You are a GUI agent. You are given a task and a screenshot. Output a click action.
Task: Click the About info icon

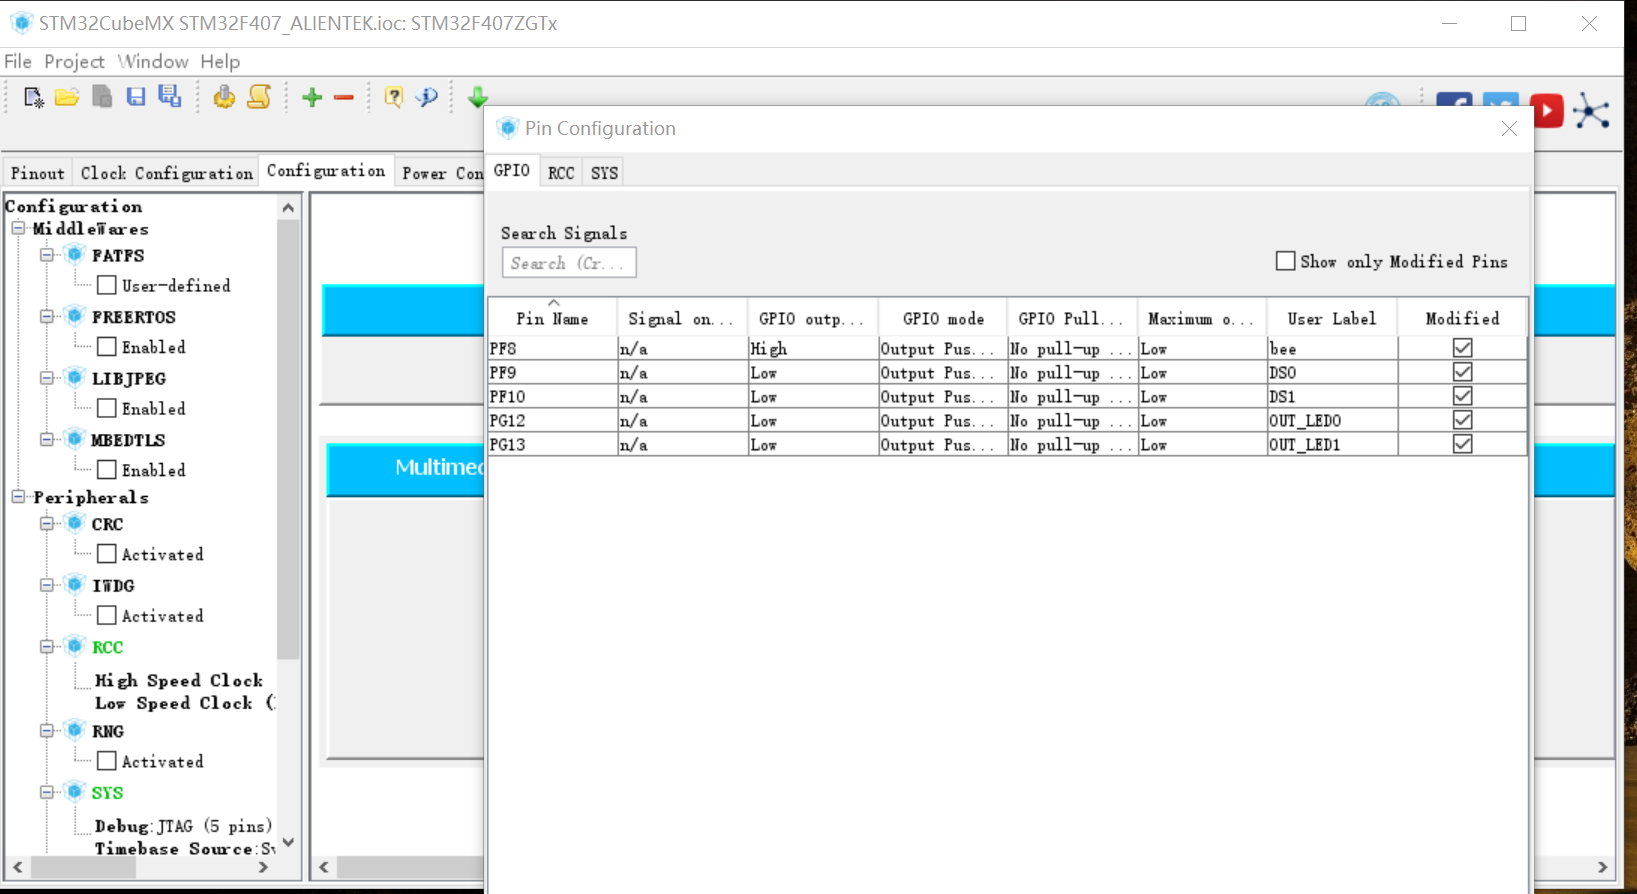point(428,97)
